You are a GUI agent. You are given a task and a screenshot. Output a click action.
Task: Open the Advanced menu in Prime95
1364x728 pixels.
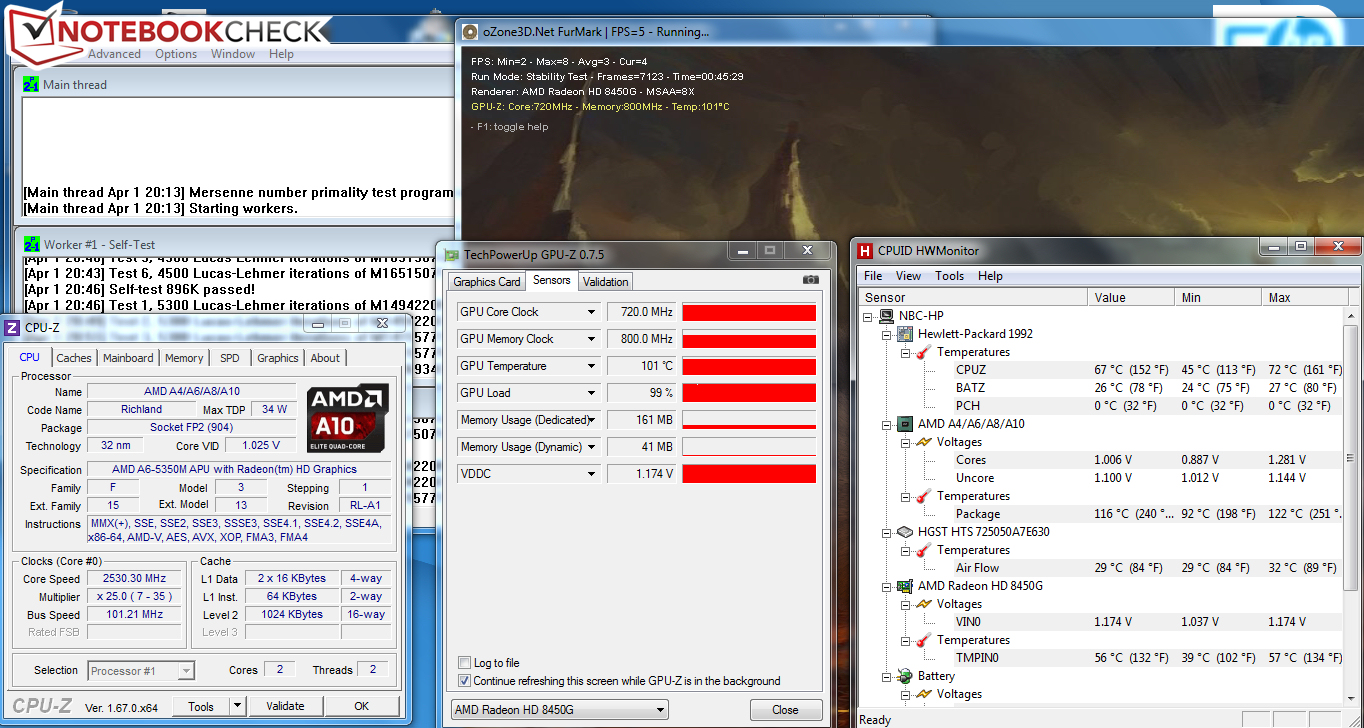pyautogui.click(x=114, y=54)
